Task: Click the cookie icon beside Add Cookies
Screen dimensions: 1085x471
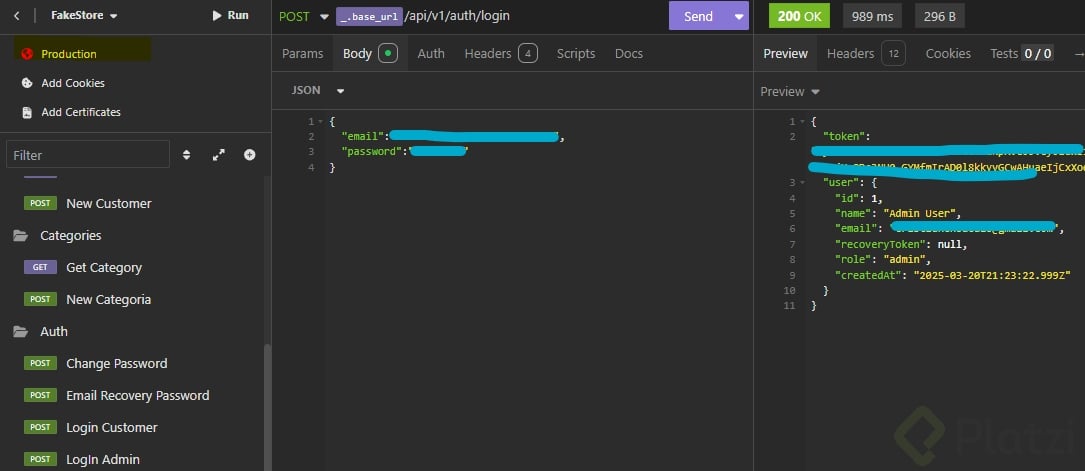Action: click(x=27, y=83)
